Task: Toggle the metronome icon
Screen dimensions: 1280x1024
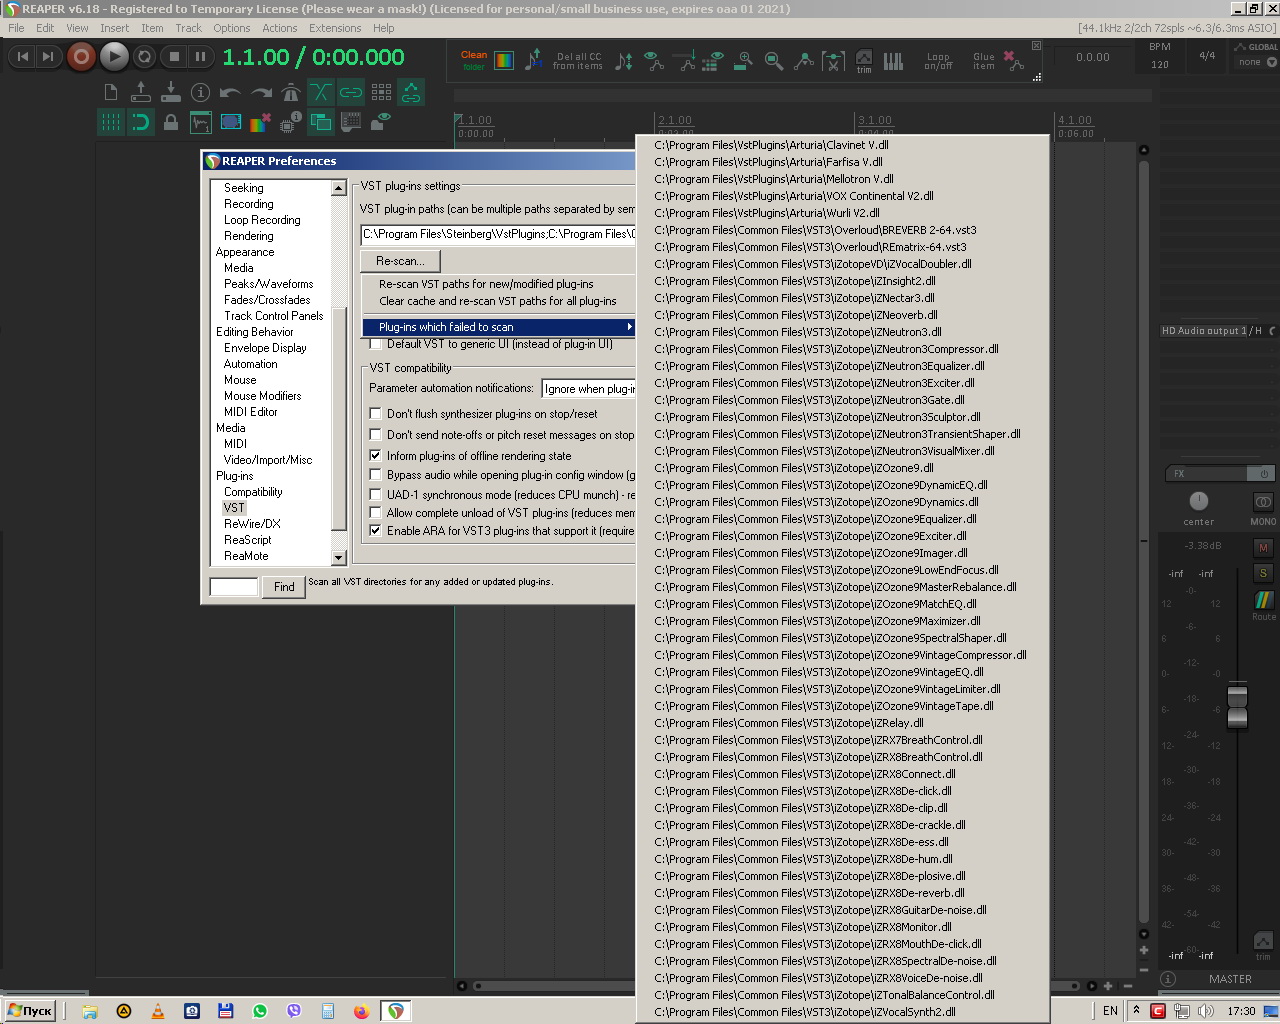Action: (x=291, y=93)
